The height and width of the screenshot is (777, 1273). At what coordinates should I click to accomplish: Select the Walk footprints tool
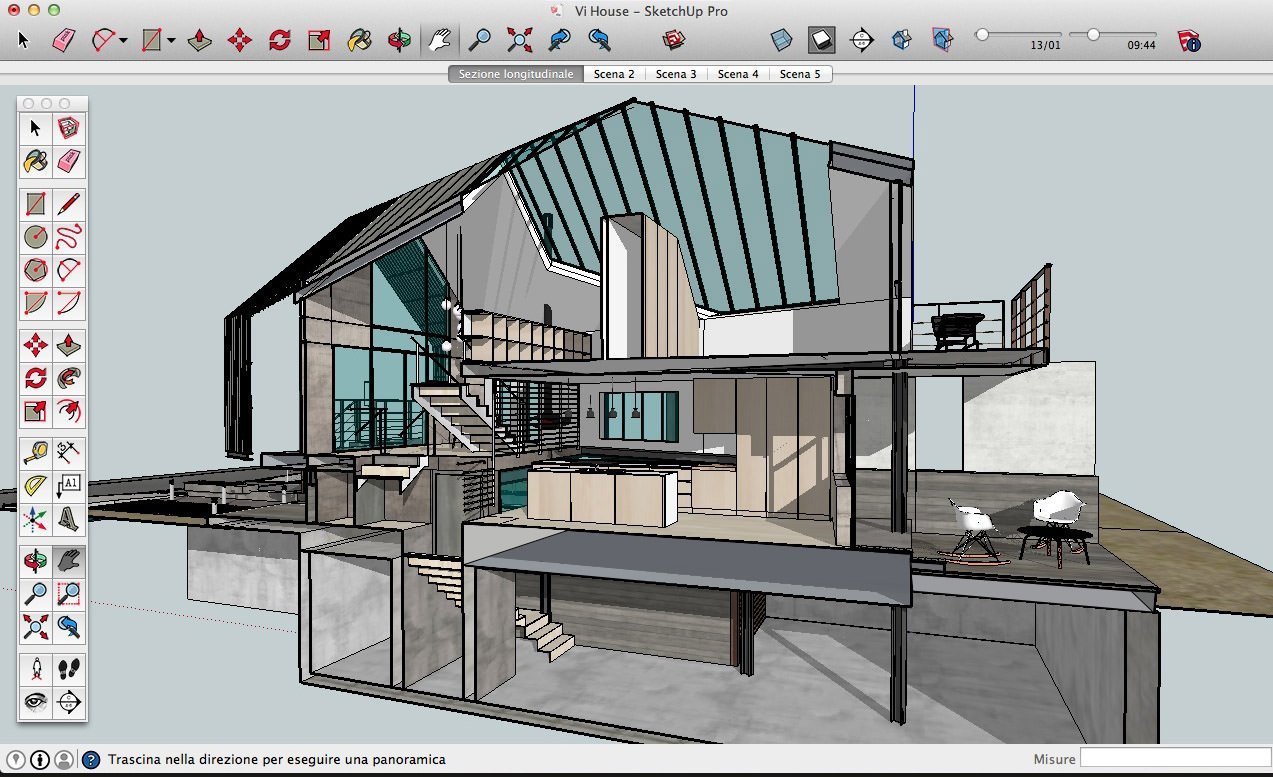point(69,668)
